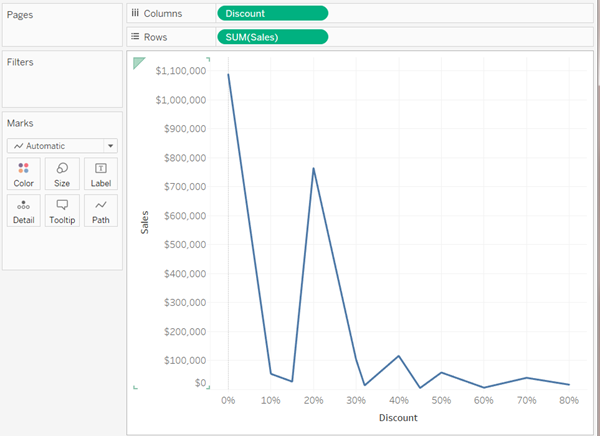Click the 0% label on Discount axis
This screenshot has height=436, width=600.
coord(228,400)
